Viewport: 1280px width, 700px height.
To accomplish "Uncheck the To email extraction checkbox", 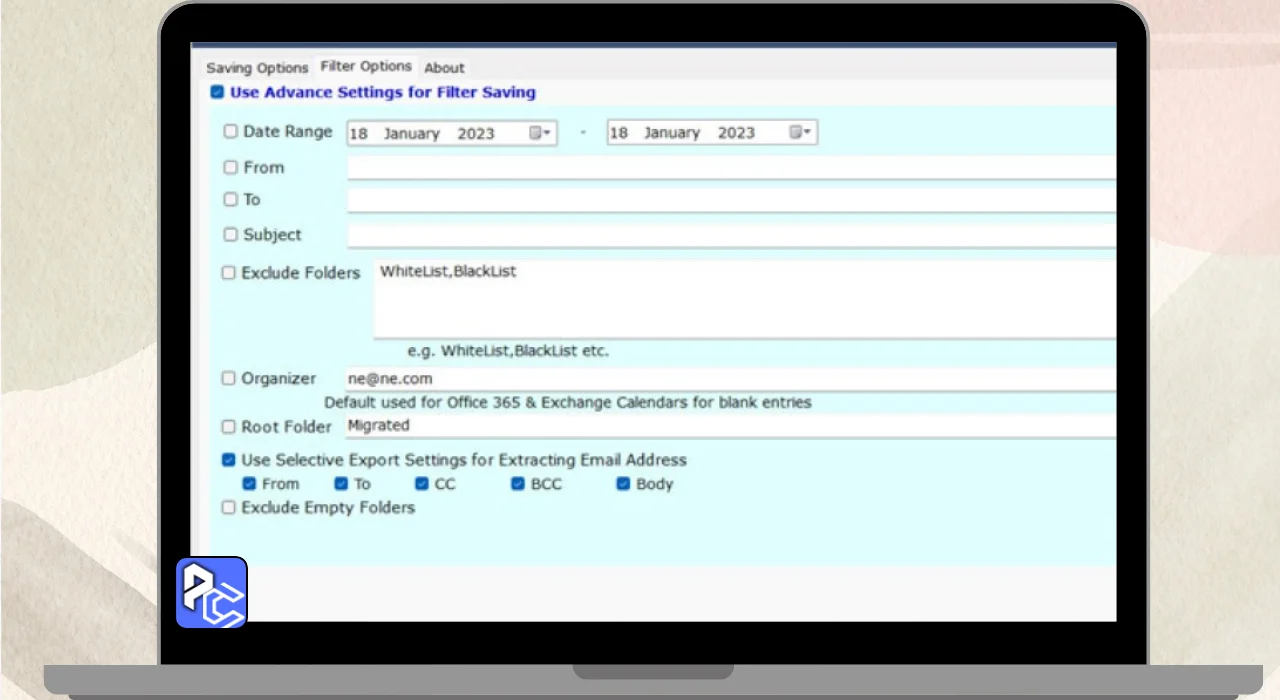I will click(x=341, y=484).
